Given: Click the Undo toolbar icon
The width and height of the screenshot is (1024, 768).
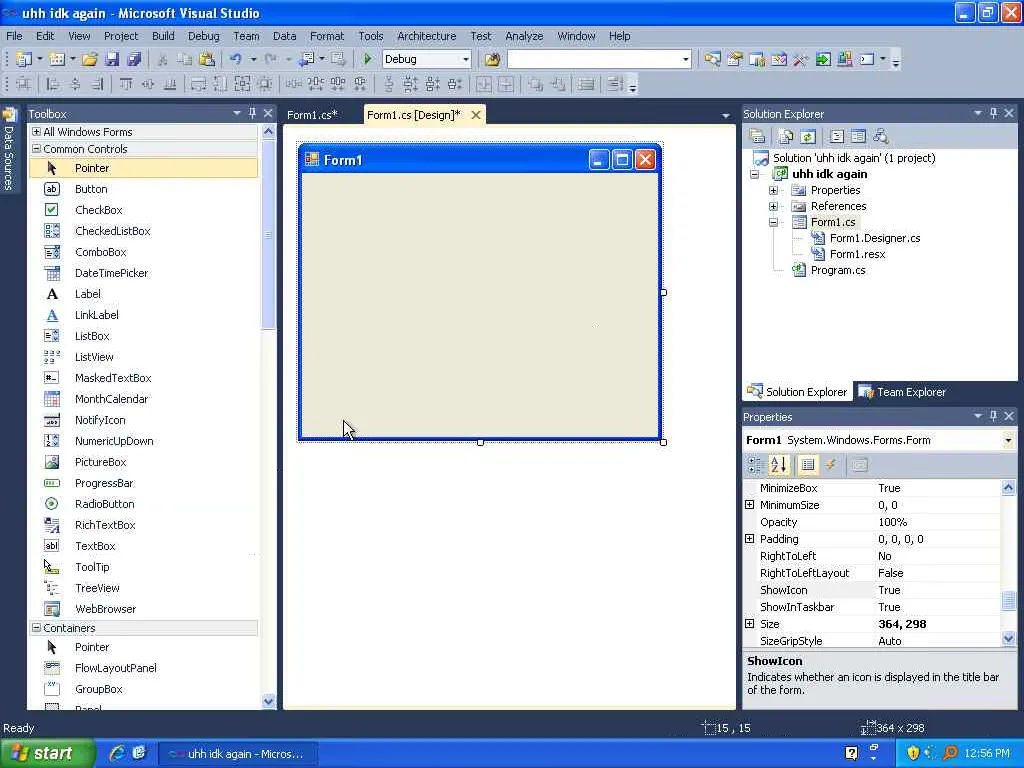Looking at the screenshot, I should pos(235,59).
